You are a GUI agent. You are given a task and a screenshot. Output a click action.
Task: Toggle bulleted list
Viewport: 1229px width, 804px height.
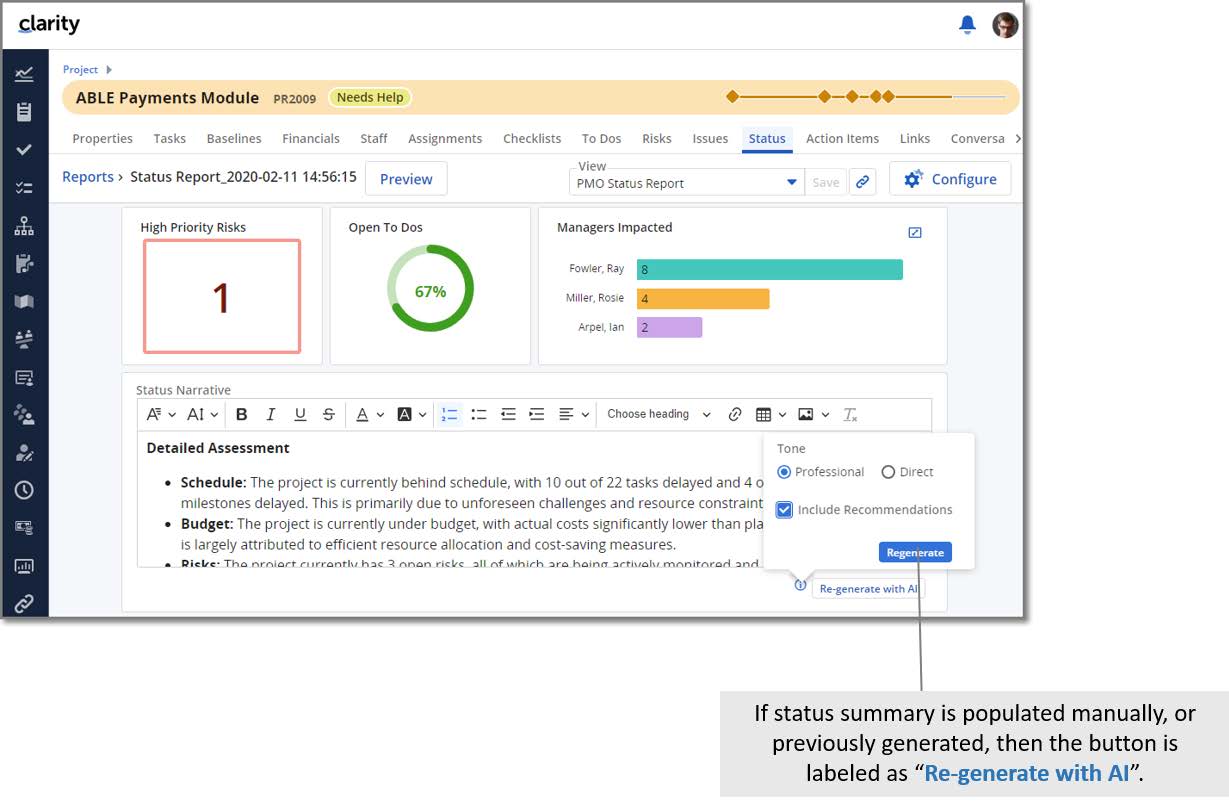point(479,414)
